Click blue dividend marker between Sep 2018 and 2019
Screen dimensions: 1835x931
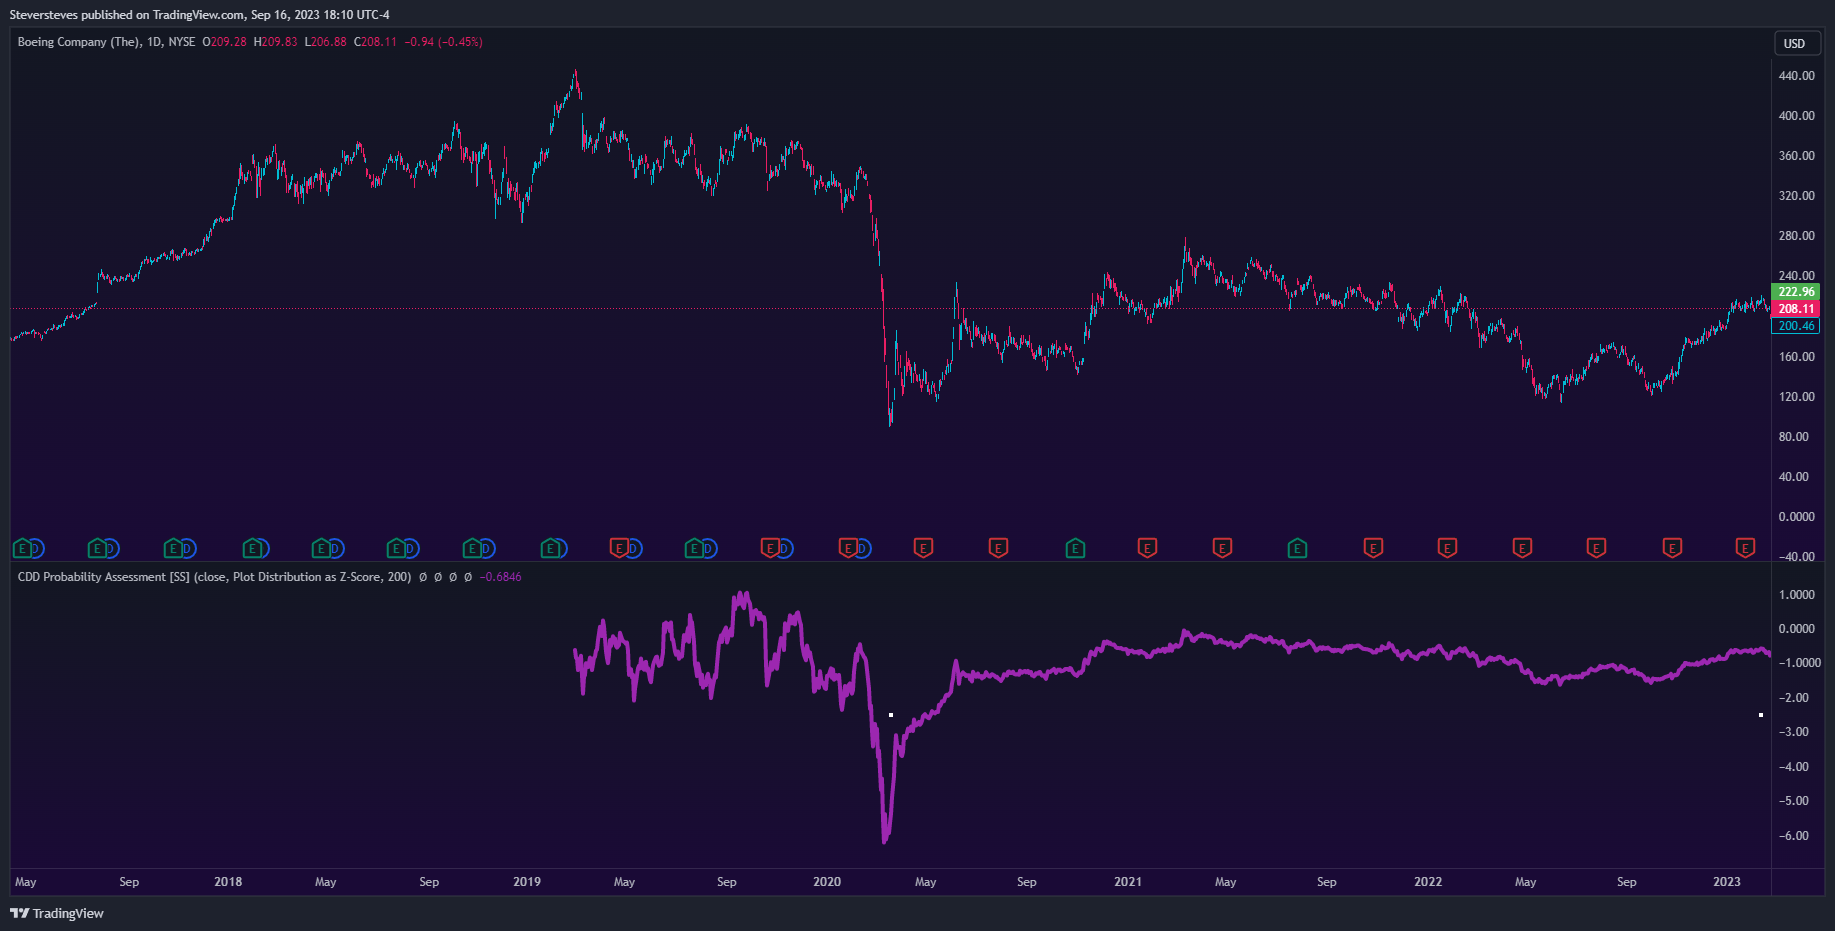pyautogui.click(x=487, y=548)
